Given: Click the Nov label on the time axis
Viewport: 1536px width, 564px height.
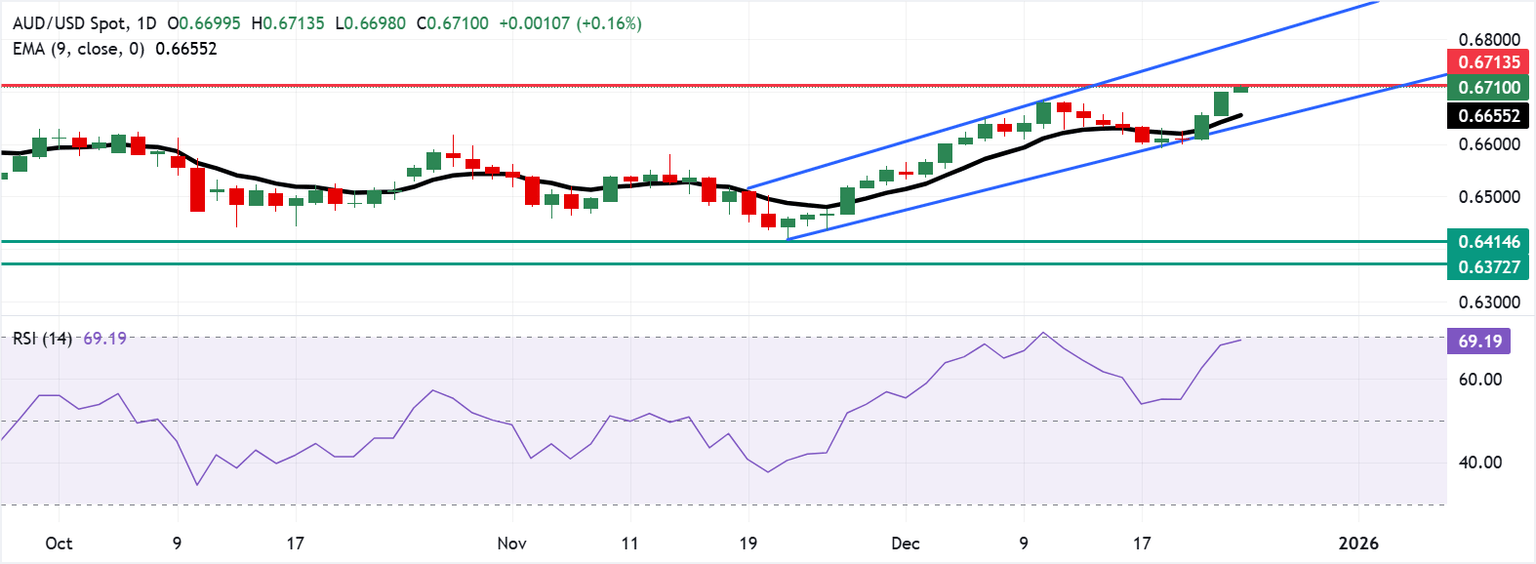Looking at the screenshot, I should tap(511, 543).
